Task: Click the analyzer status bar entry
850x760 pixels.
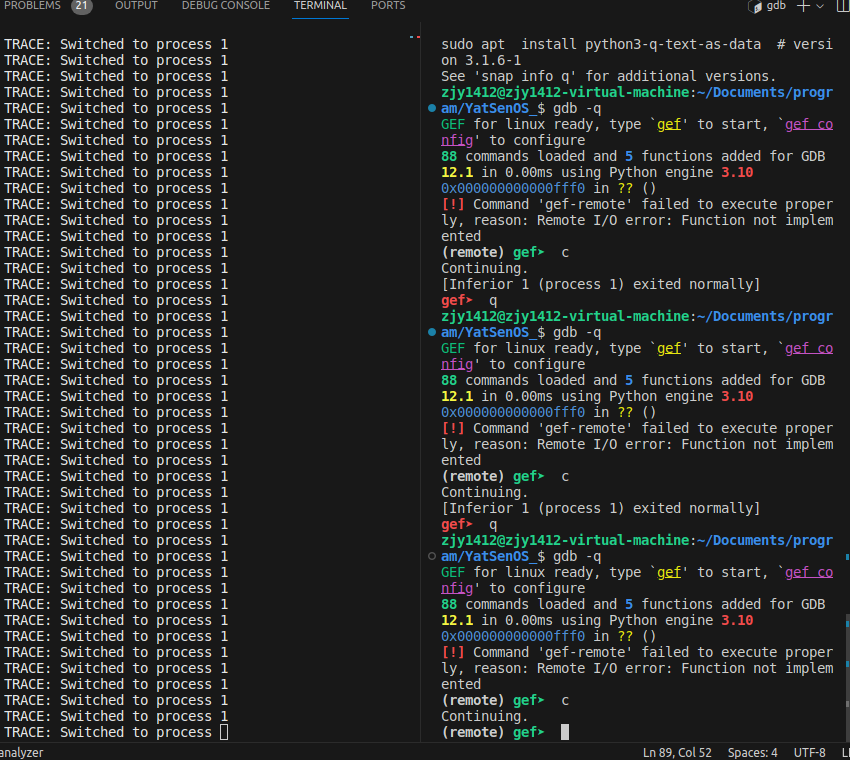Action: click(x=22, y=752)
